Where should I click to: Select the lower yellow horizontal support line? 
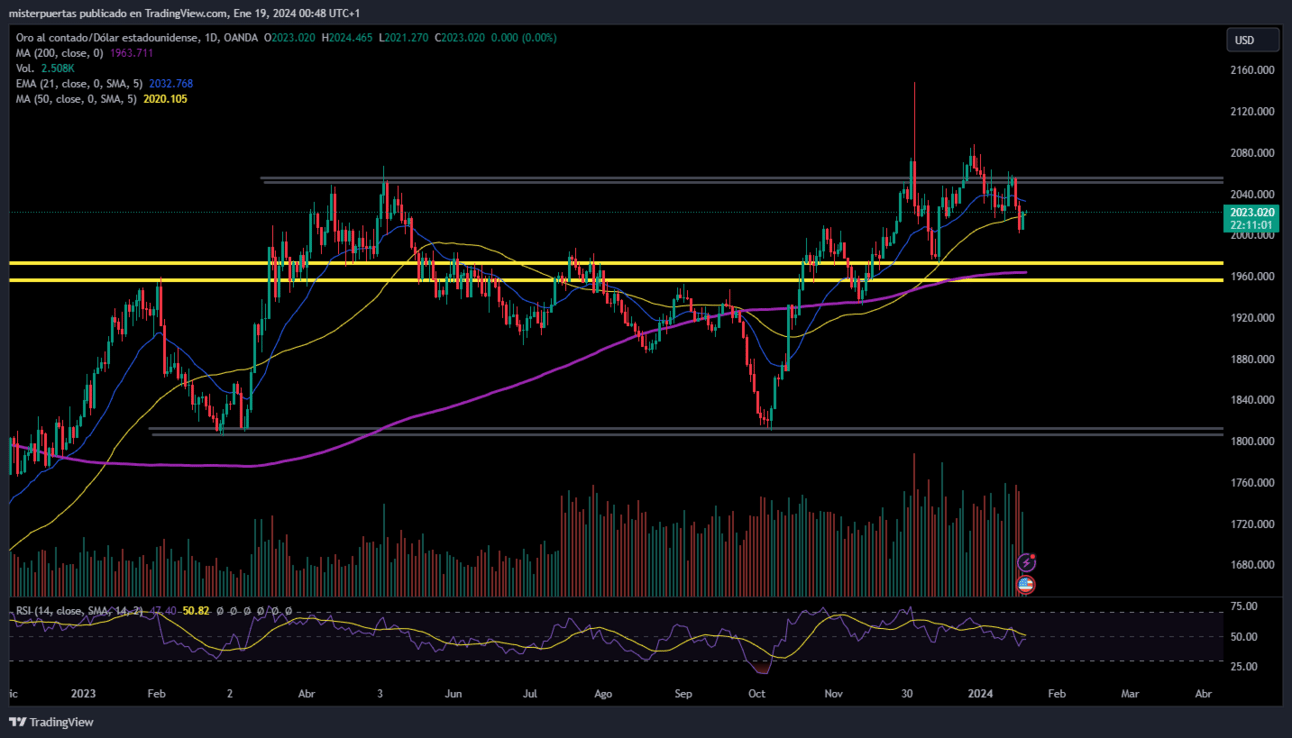point(616,280)
